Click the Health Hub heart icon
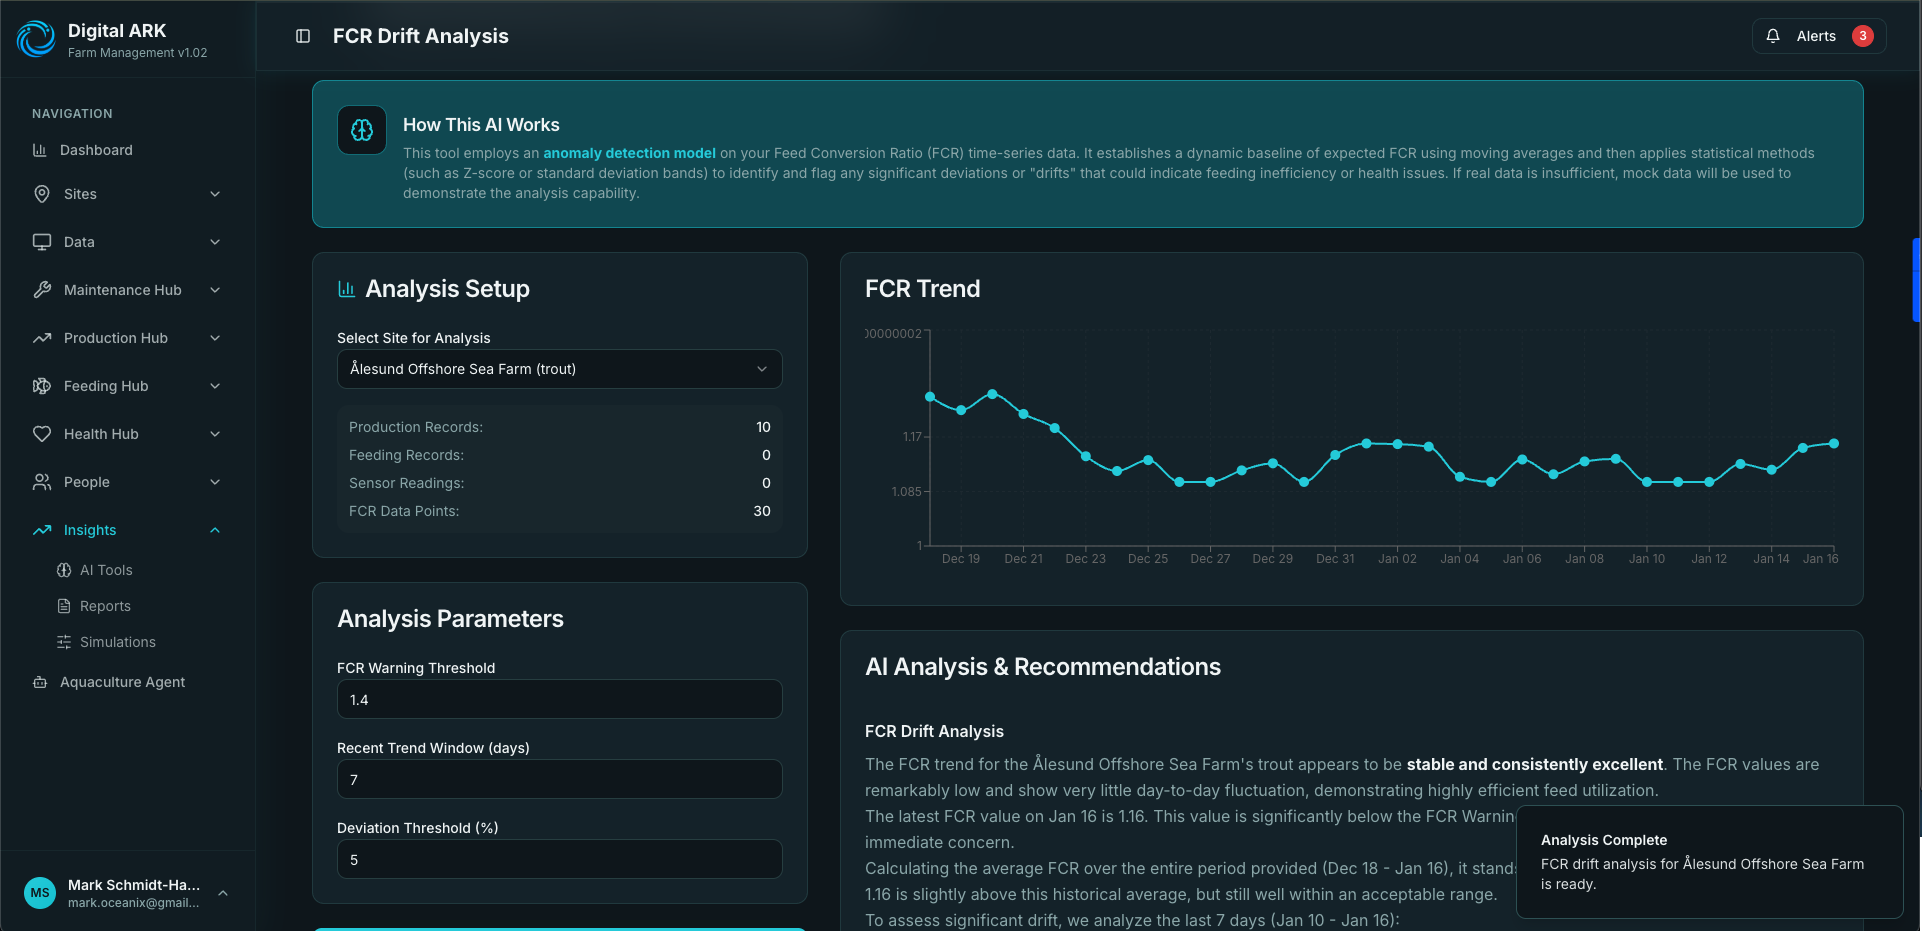 (x=42, y=434)
